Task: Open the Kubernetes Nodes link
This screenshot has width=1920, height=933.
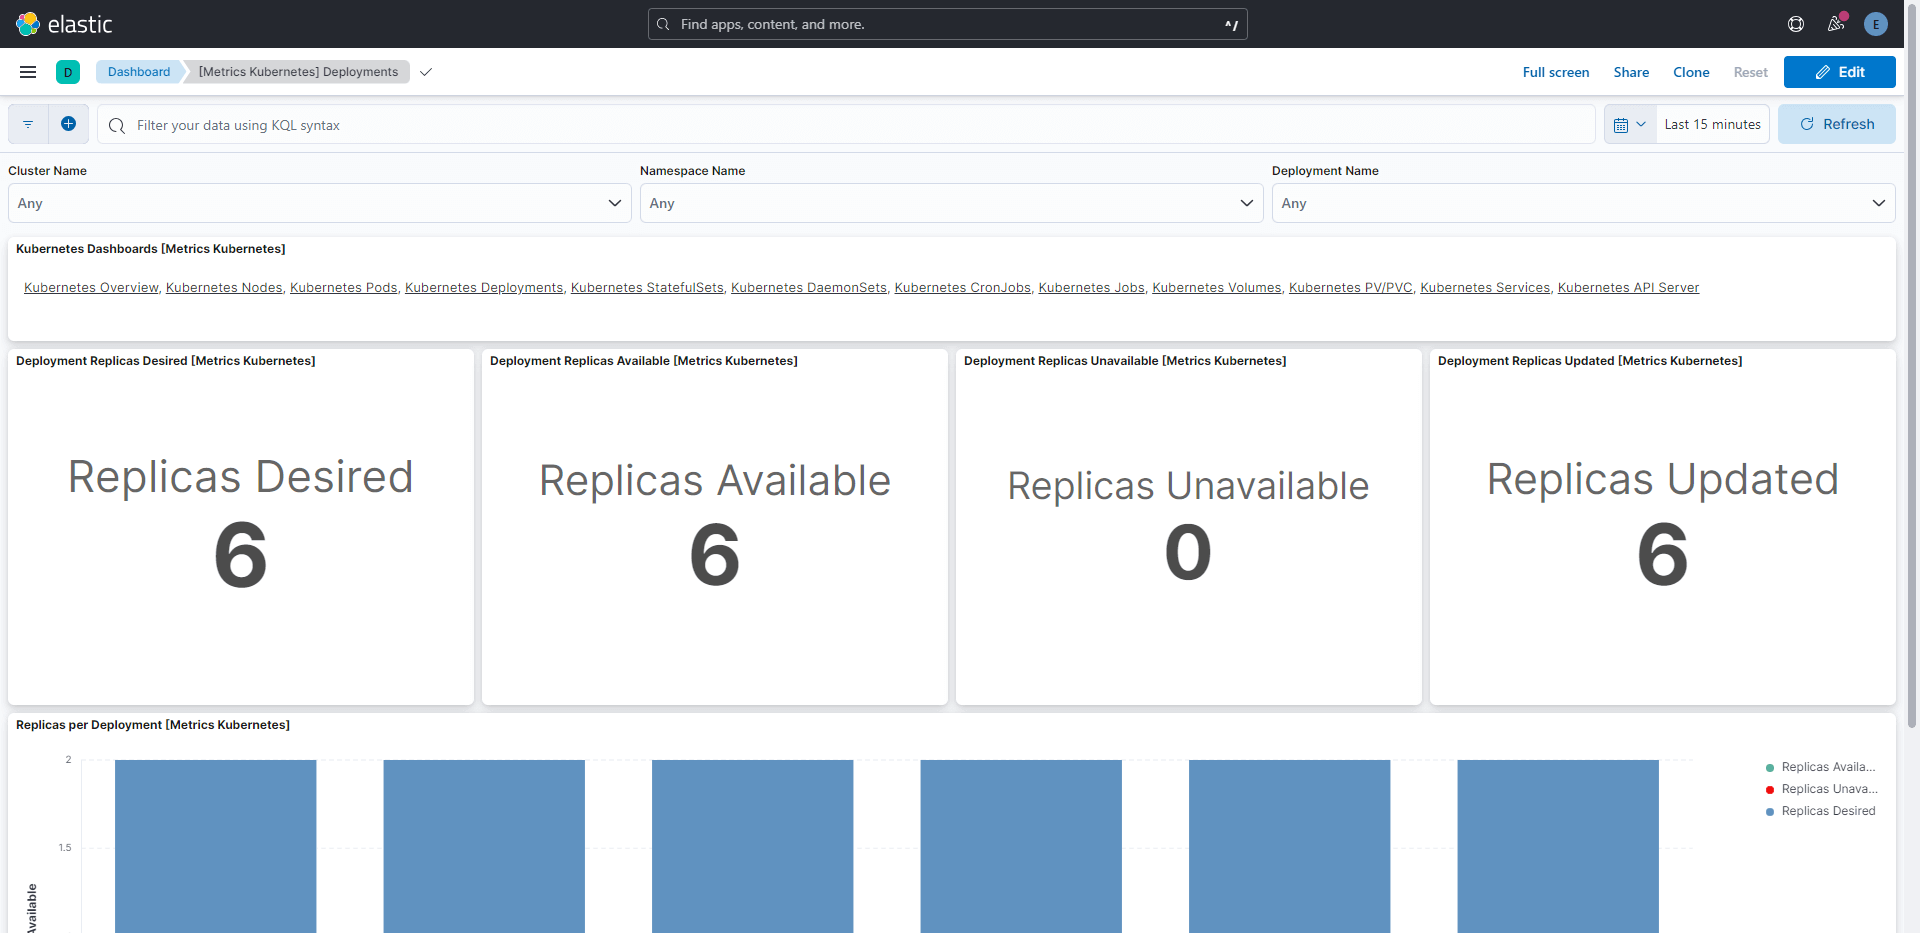Action: click(x=224, y=288)
